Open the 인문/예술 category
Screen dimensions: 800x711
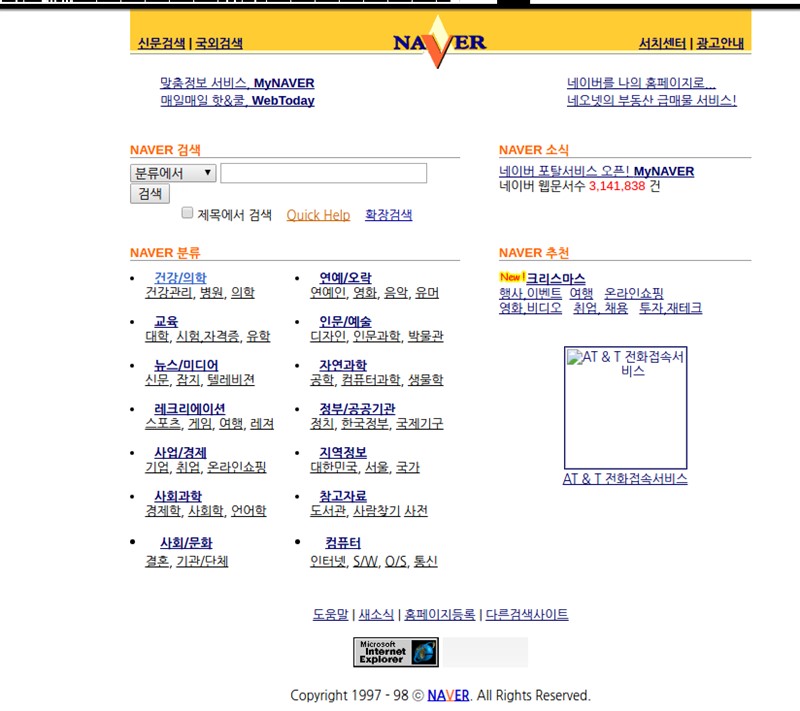(x=345, y=322)
